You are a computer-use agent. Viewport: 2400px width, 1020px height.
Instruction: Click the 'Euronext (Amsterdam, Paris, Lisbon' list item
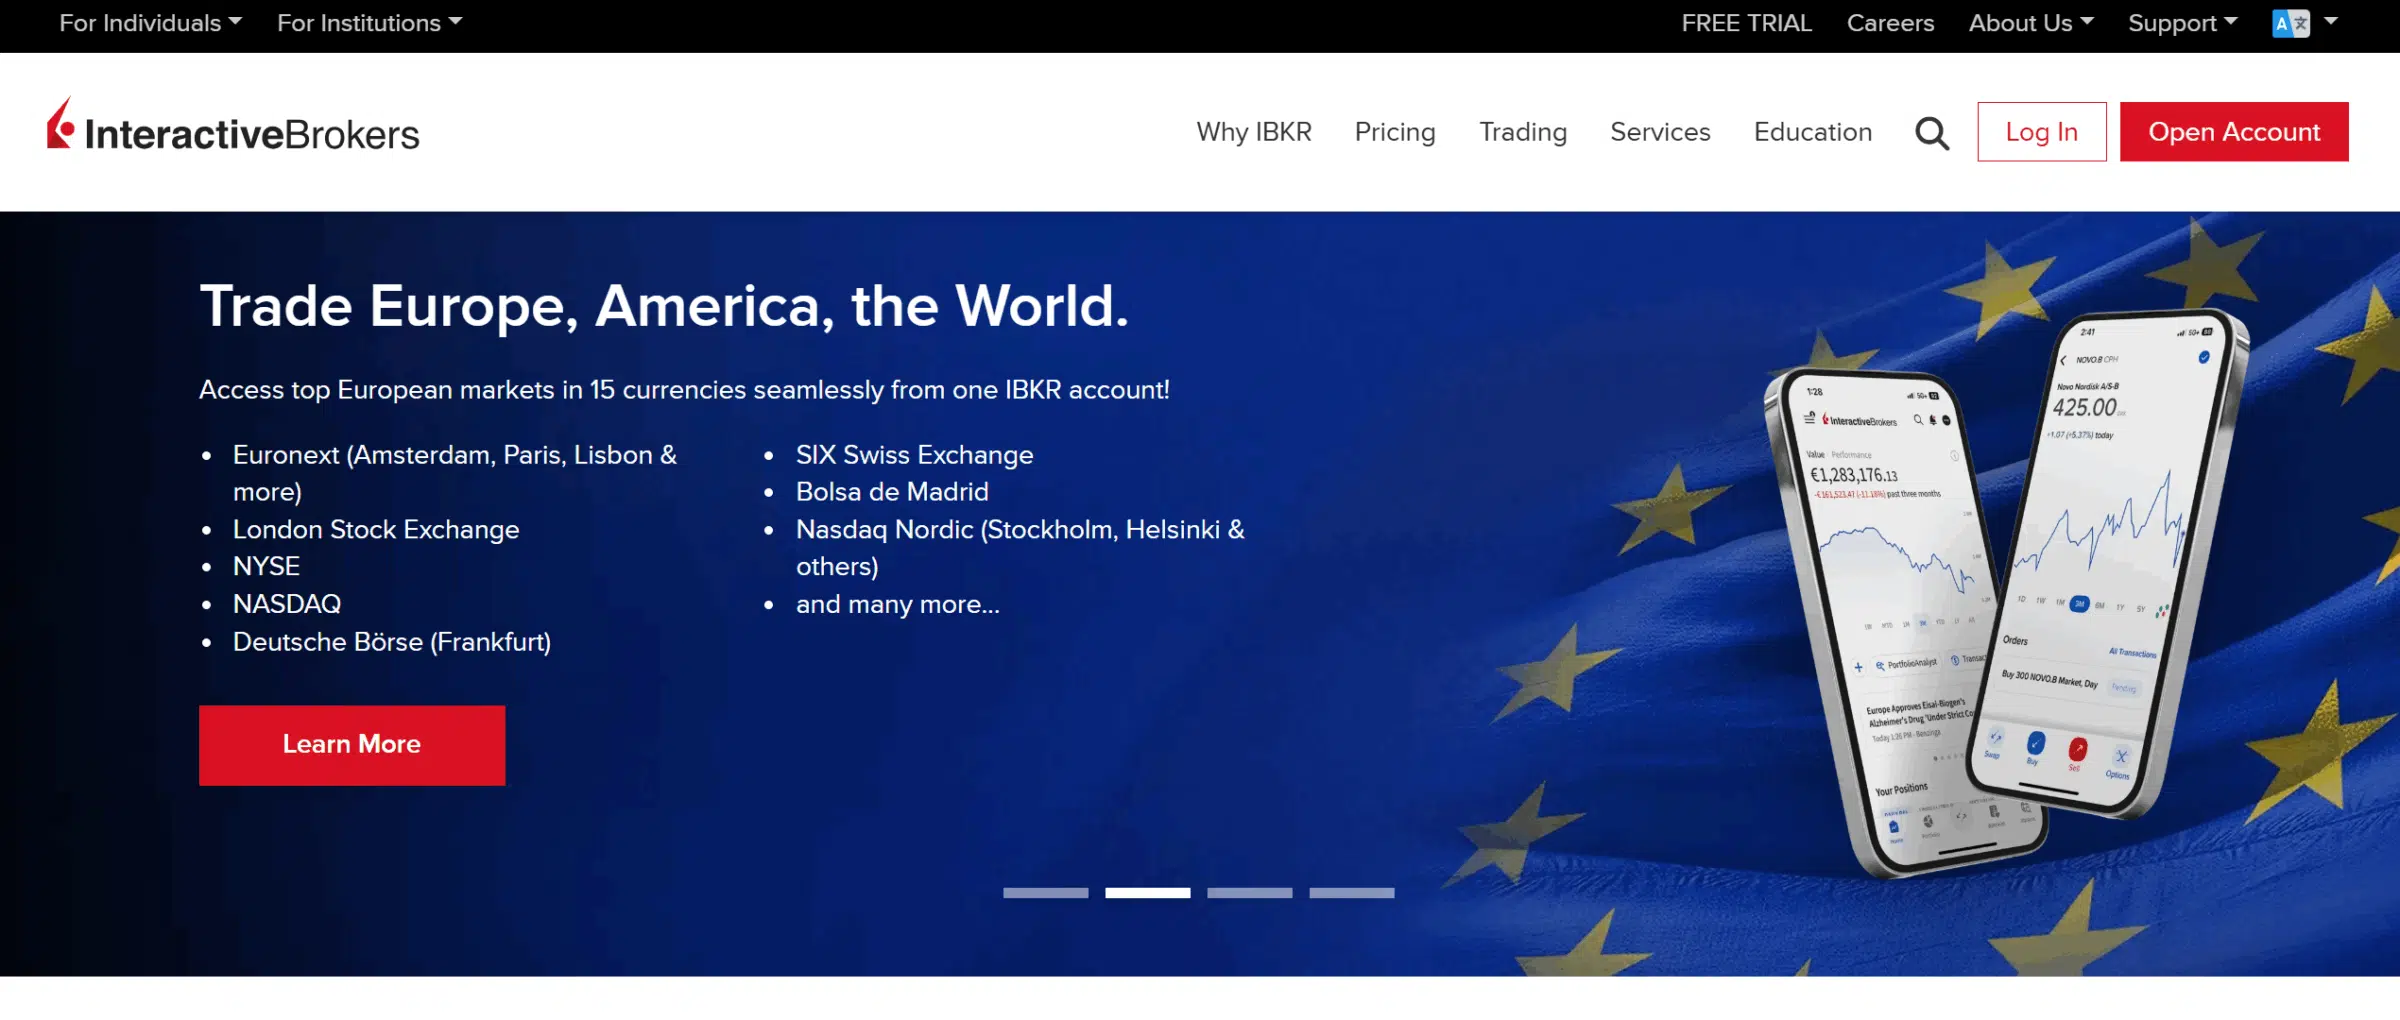(x=455, y=473)
